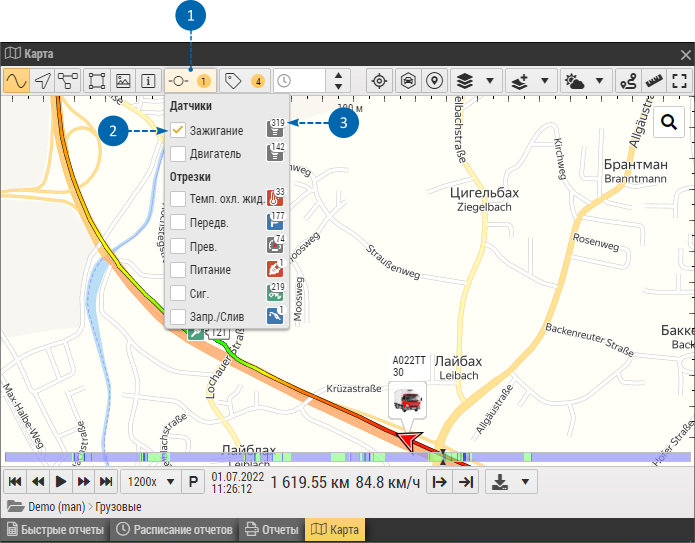The image size is (695, 543).
Task: Click the add layer icon
Action: coord(519,81)
